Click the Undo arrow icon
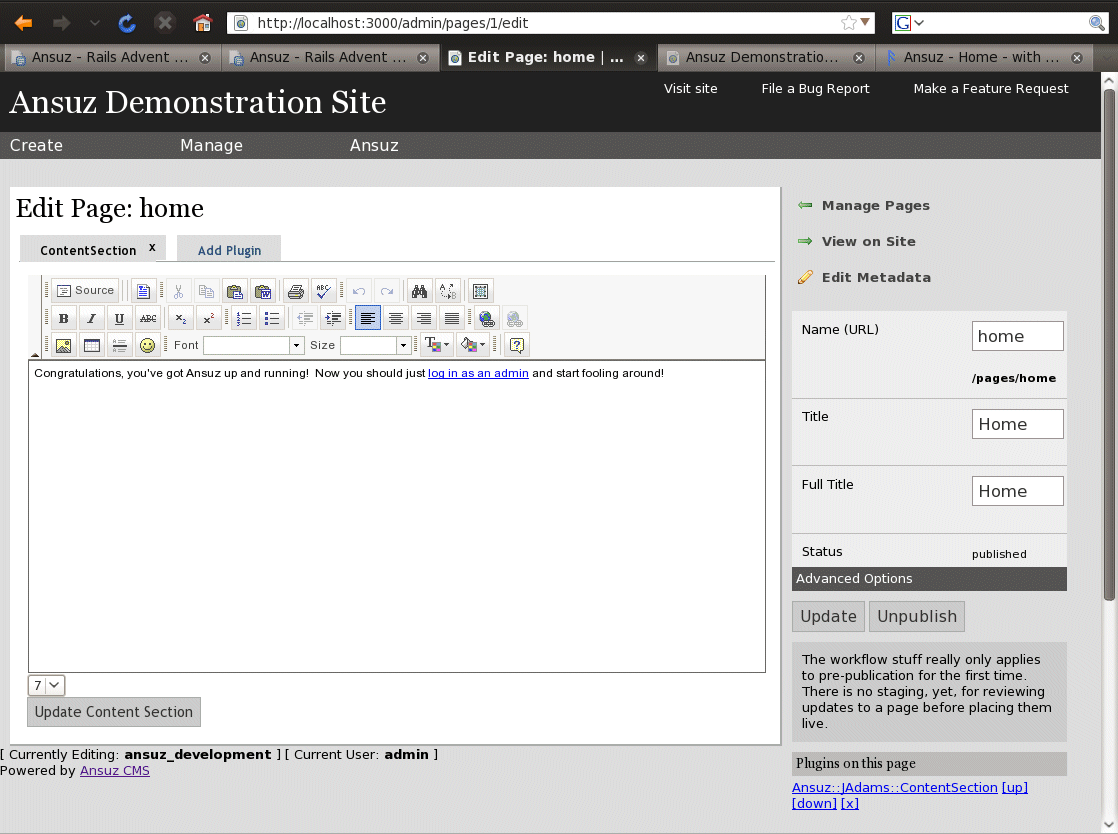Viewport: 1118px width, 834px height. pos(359,291)
